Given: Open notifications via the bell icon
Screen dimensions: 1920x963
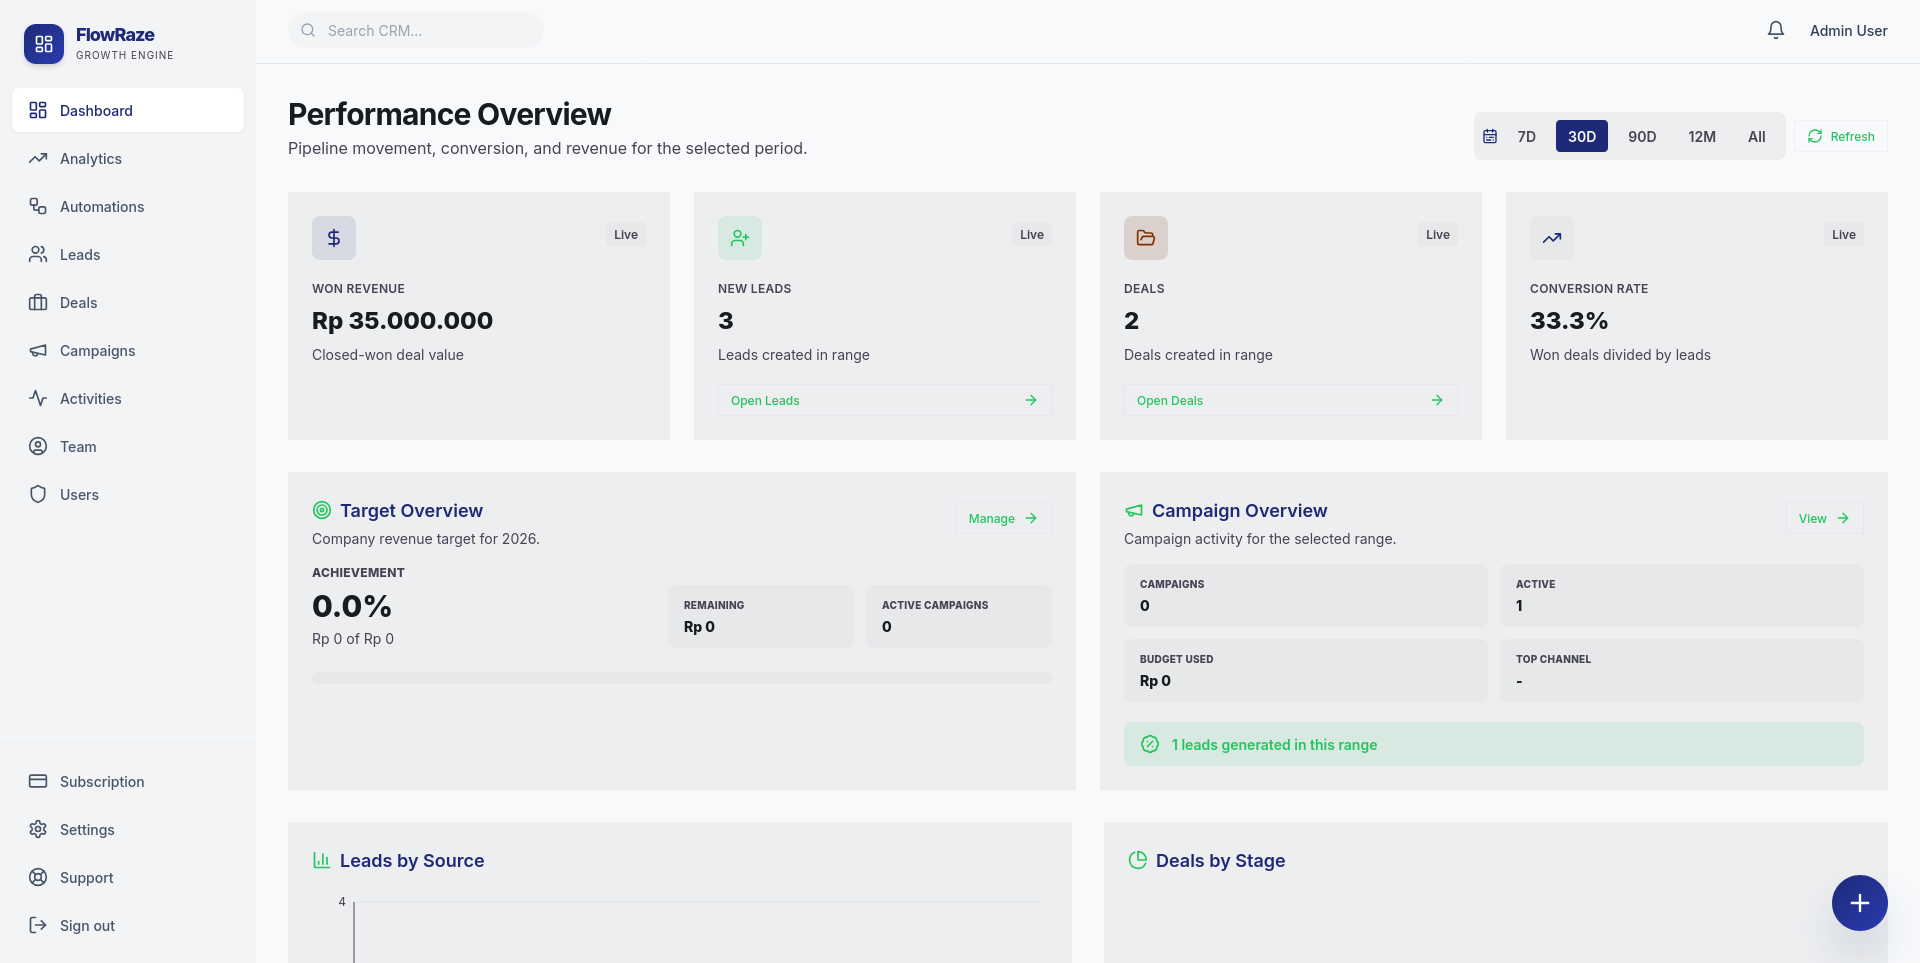Looking at the screenshot, I should [1776, 30].
